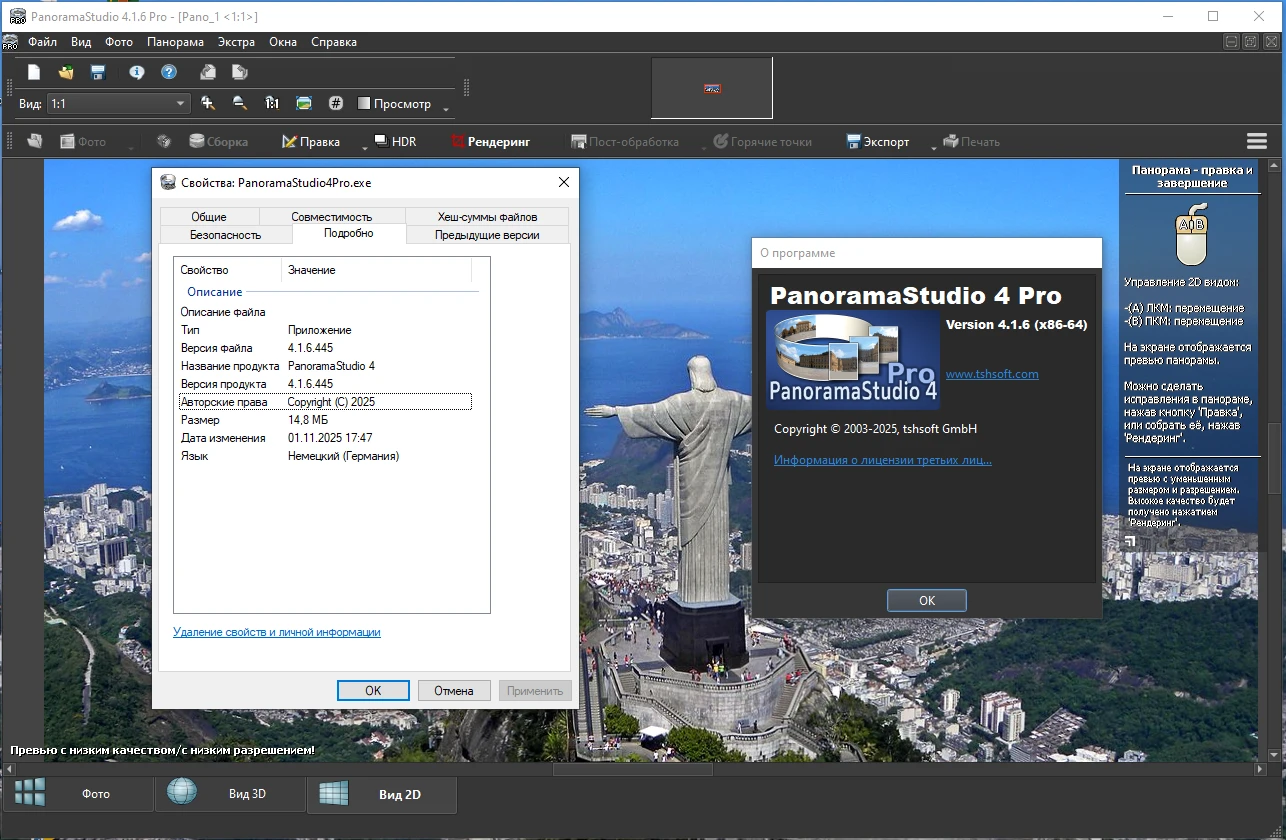The image size is (1286, 840).
Task: Toggle the grid hash icon
Action: tap(336, 103)
